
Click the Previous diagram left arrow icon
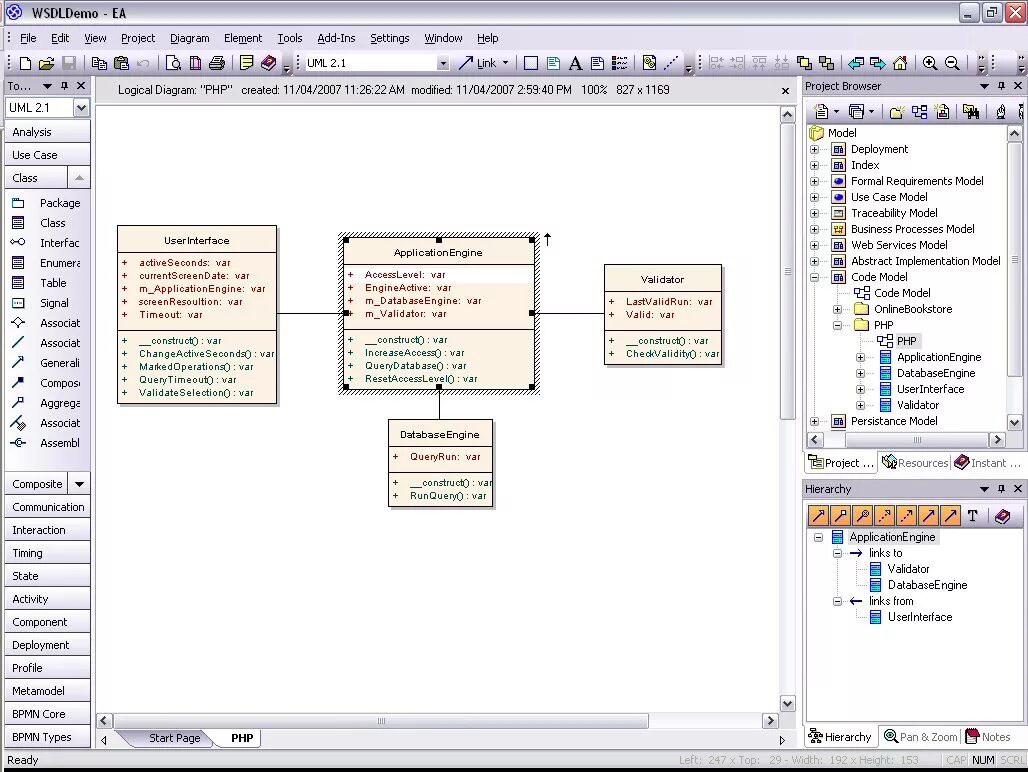tap(856, 63)
